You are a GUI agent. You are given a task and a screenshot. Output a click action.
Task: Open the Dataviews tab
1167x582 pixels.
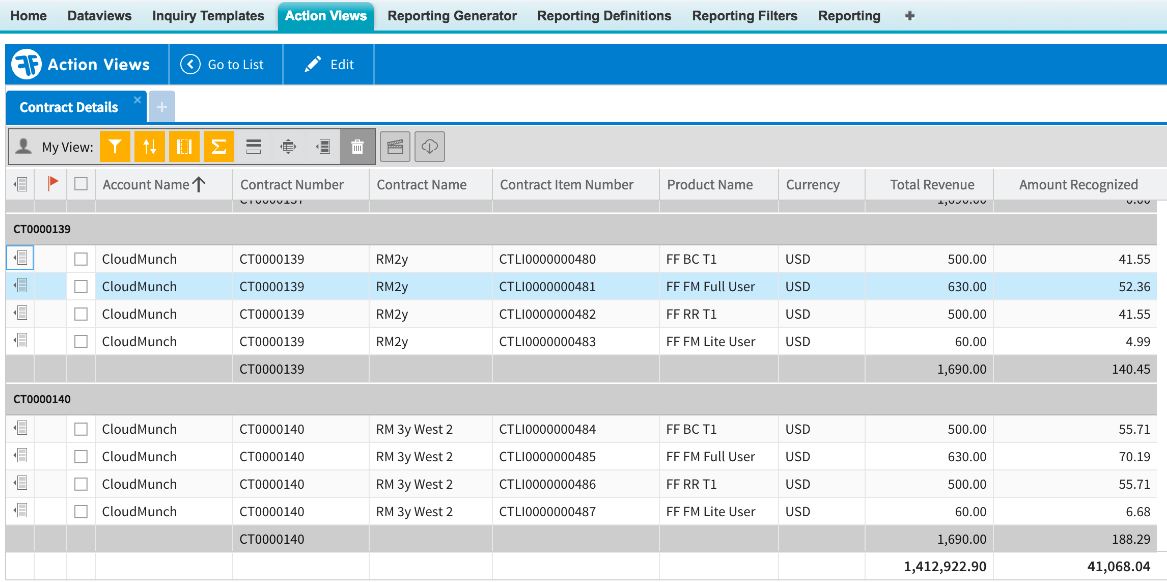pyautogui.click(x=99, y=16)
